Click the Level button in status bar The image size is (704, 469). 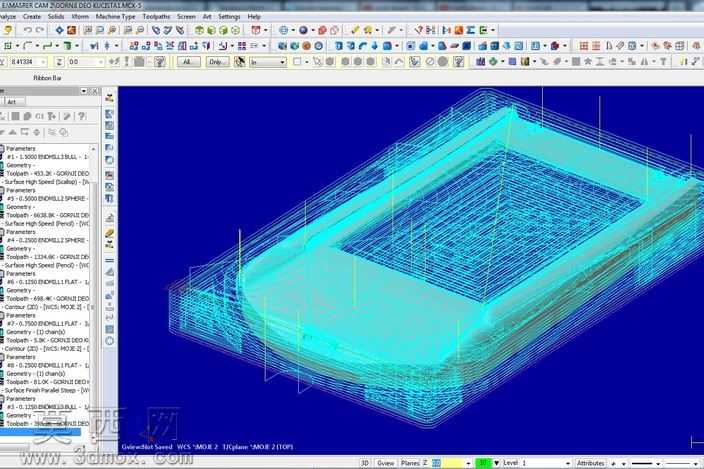510,463
